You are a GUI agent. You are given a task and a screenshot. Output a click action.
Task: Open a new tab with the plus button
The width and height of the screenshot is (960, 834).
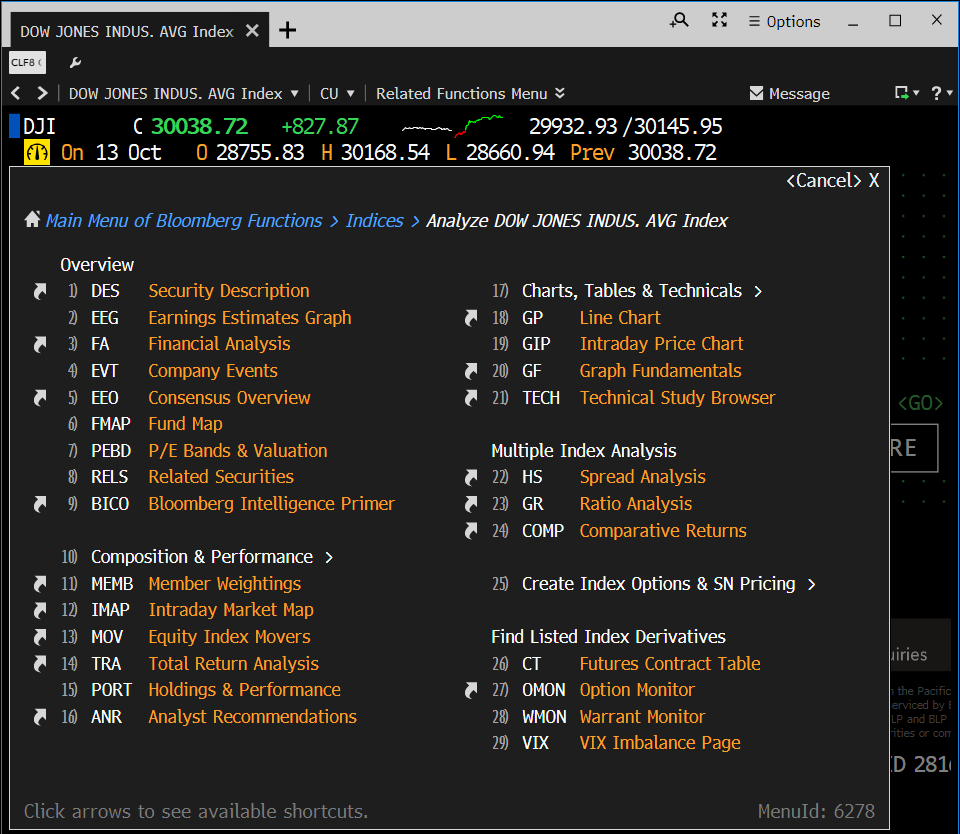pos(287,31)
